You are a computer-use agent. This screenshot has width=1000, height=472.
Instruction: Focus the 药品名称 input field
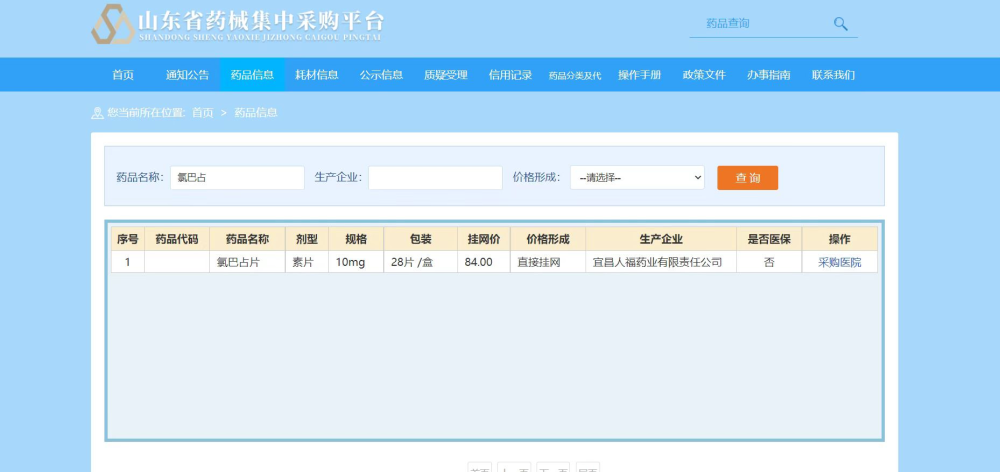tap(237, 178)
